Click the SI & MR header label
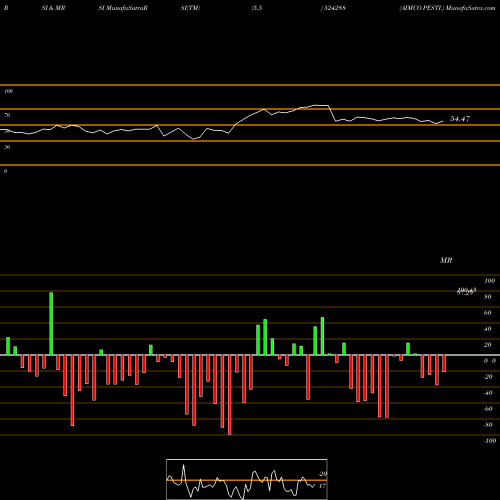 coord(53,8)
